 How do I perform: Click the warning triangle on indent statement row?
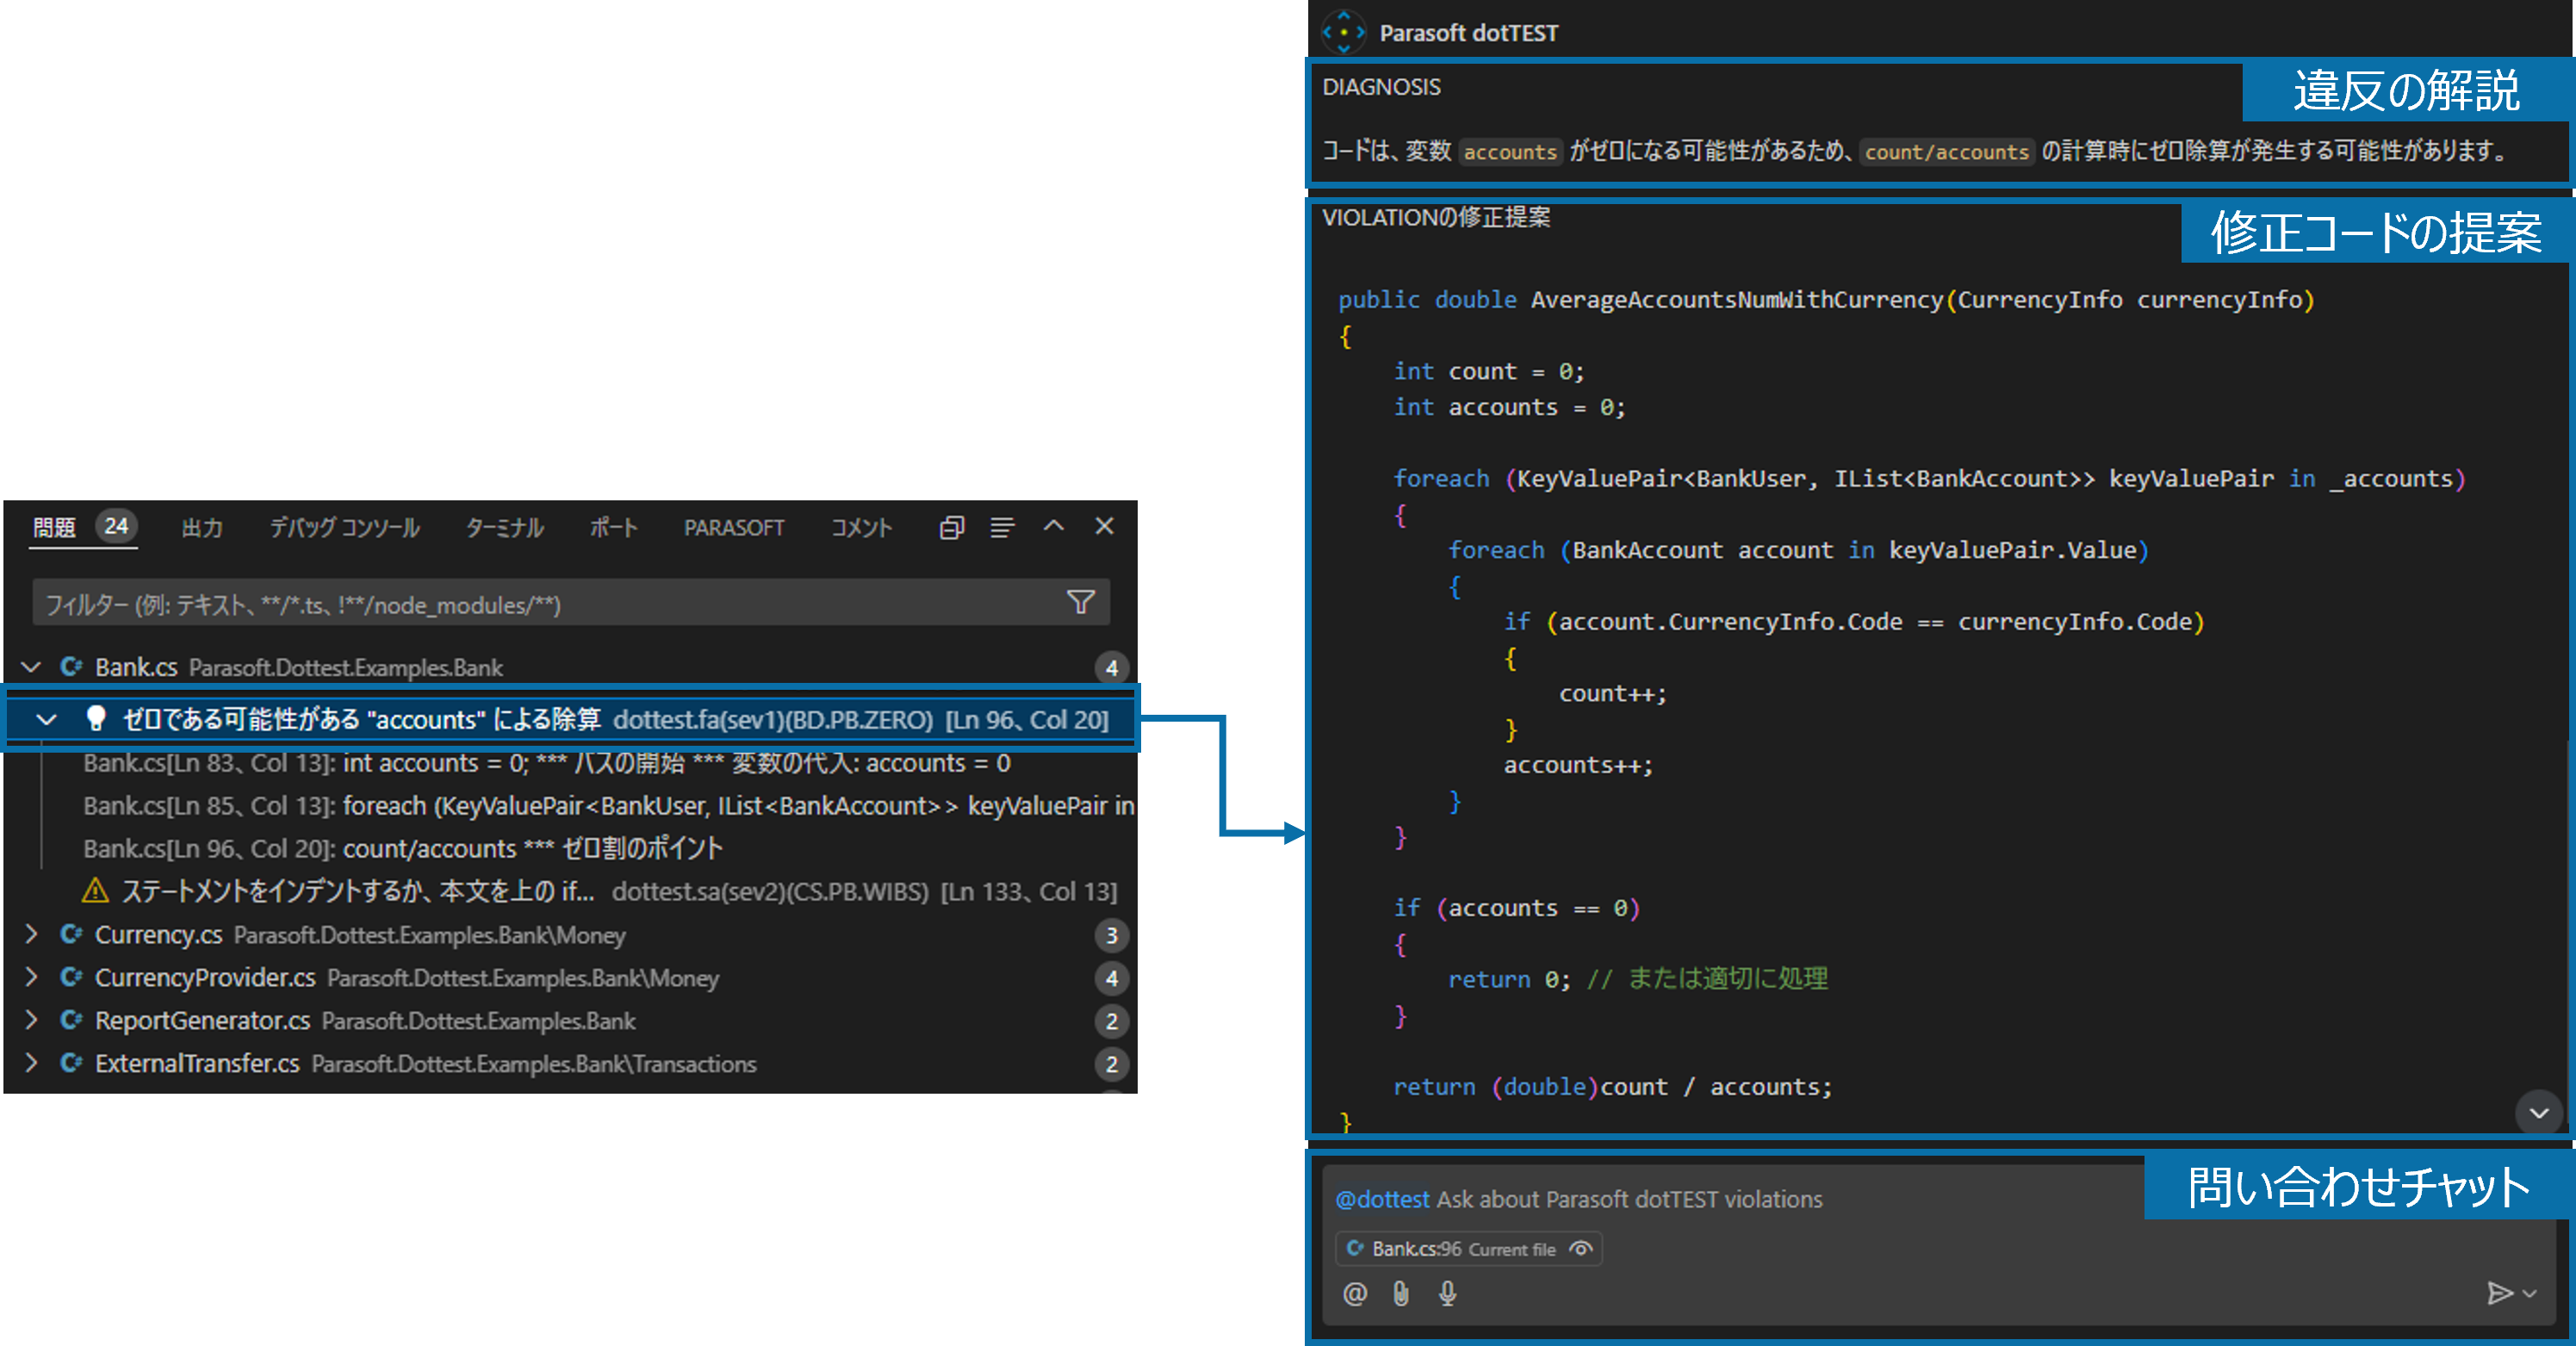coord(95,890)
